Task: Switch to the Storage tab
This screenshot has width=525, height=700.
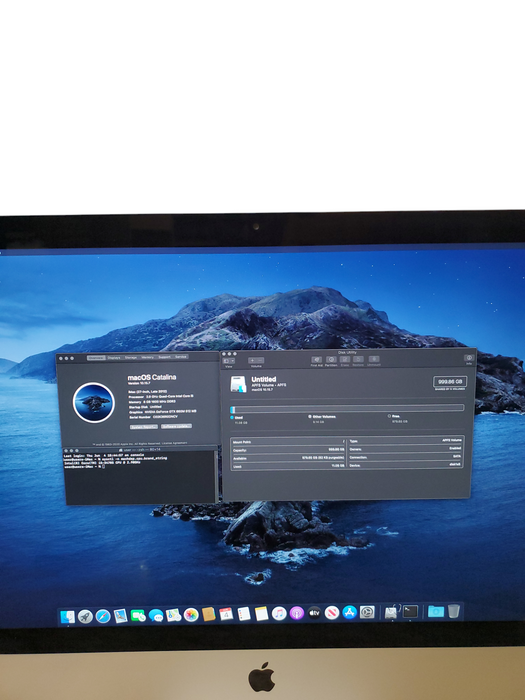Action: tap(131, 358)
